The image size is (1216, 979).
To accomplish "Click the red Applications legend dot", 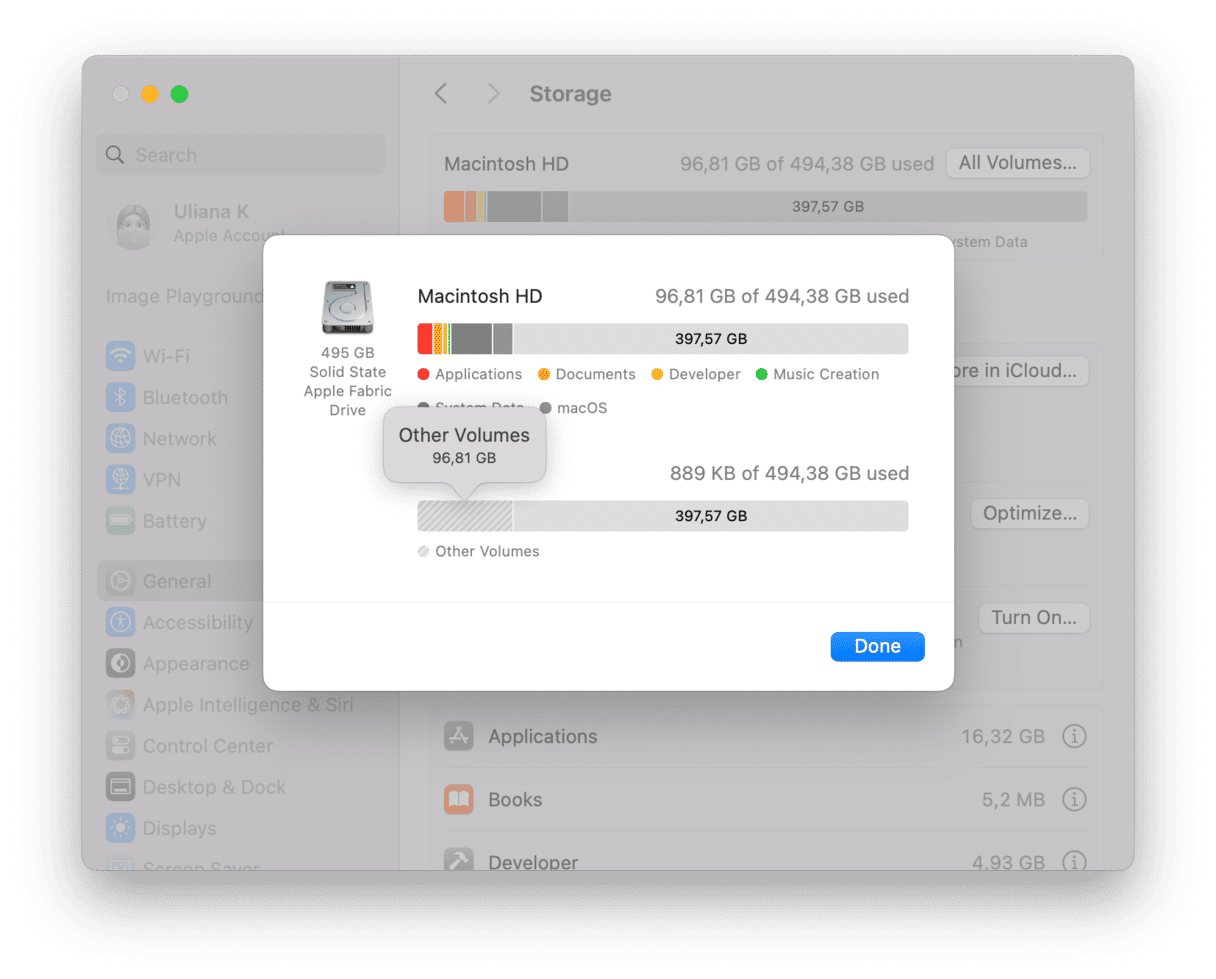I will (424, 374).
